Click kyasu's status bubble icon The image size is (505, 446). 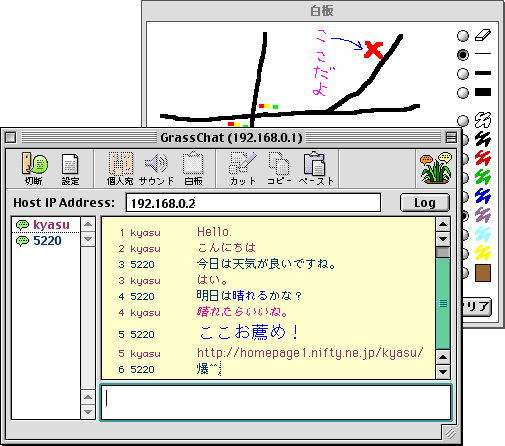(x=22, y=225)
